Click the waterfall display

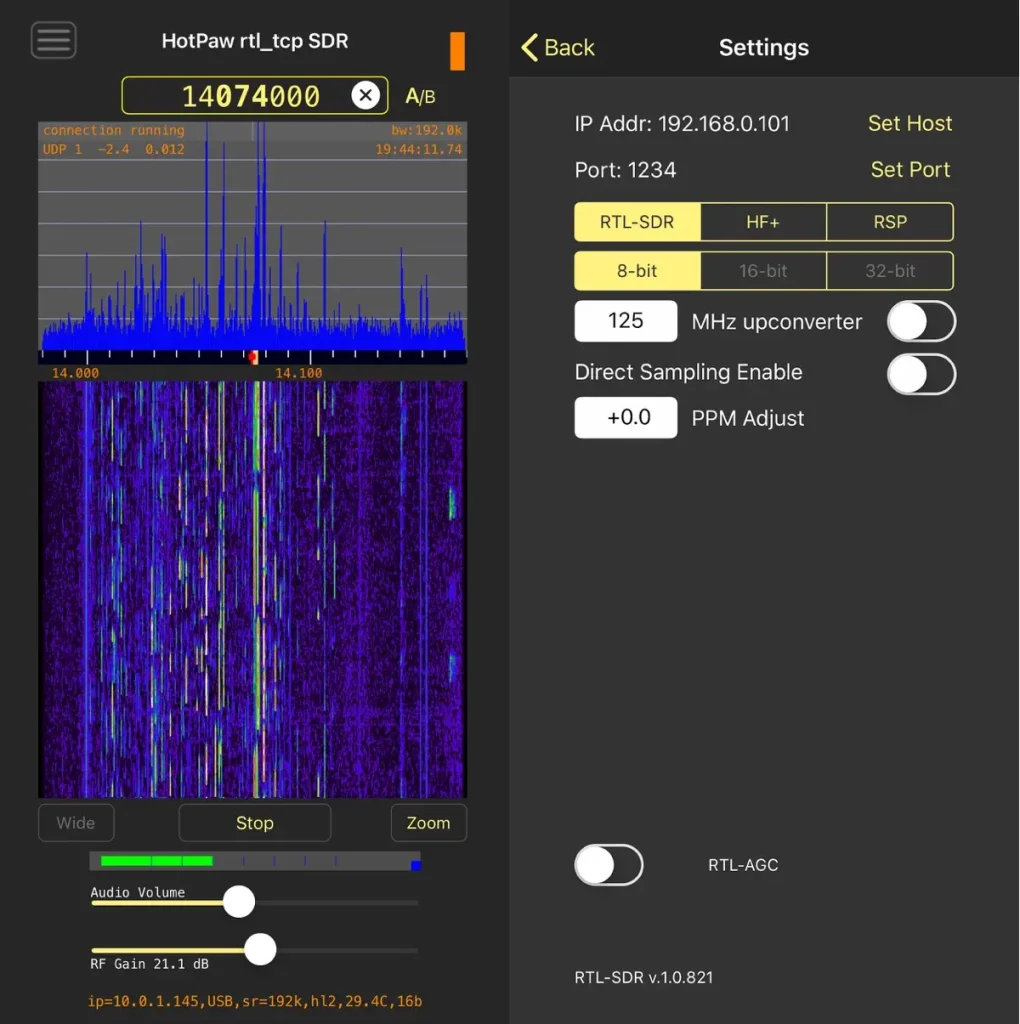pos(253,590)
